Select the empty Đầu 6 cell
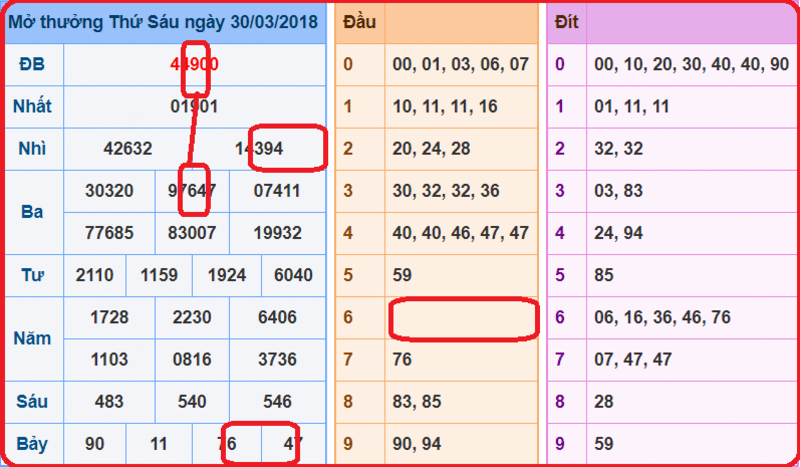 coord(462,317)
